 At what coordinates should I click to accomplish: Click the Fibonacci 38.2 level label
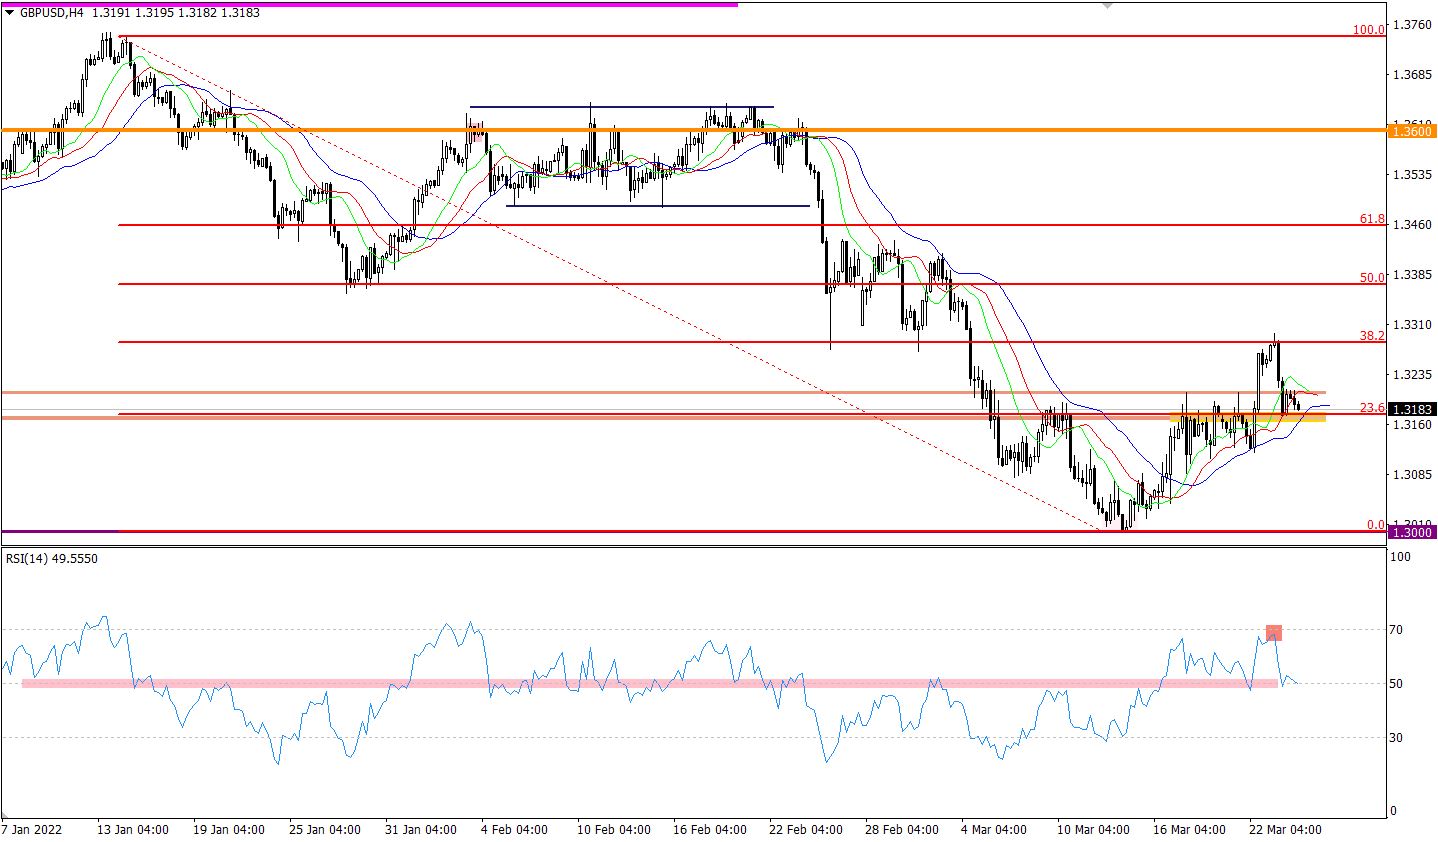click(1372, 336)
